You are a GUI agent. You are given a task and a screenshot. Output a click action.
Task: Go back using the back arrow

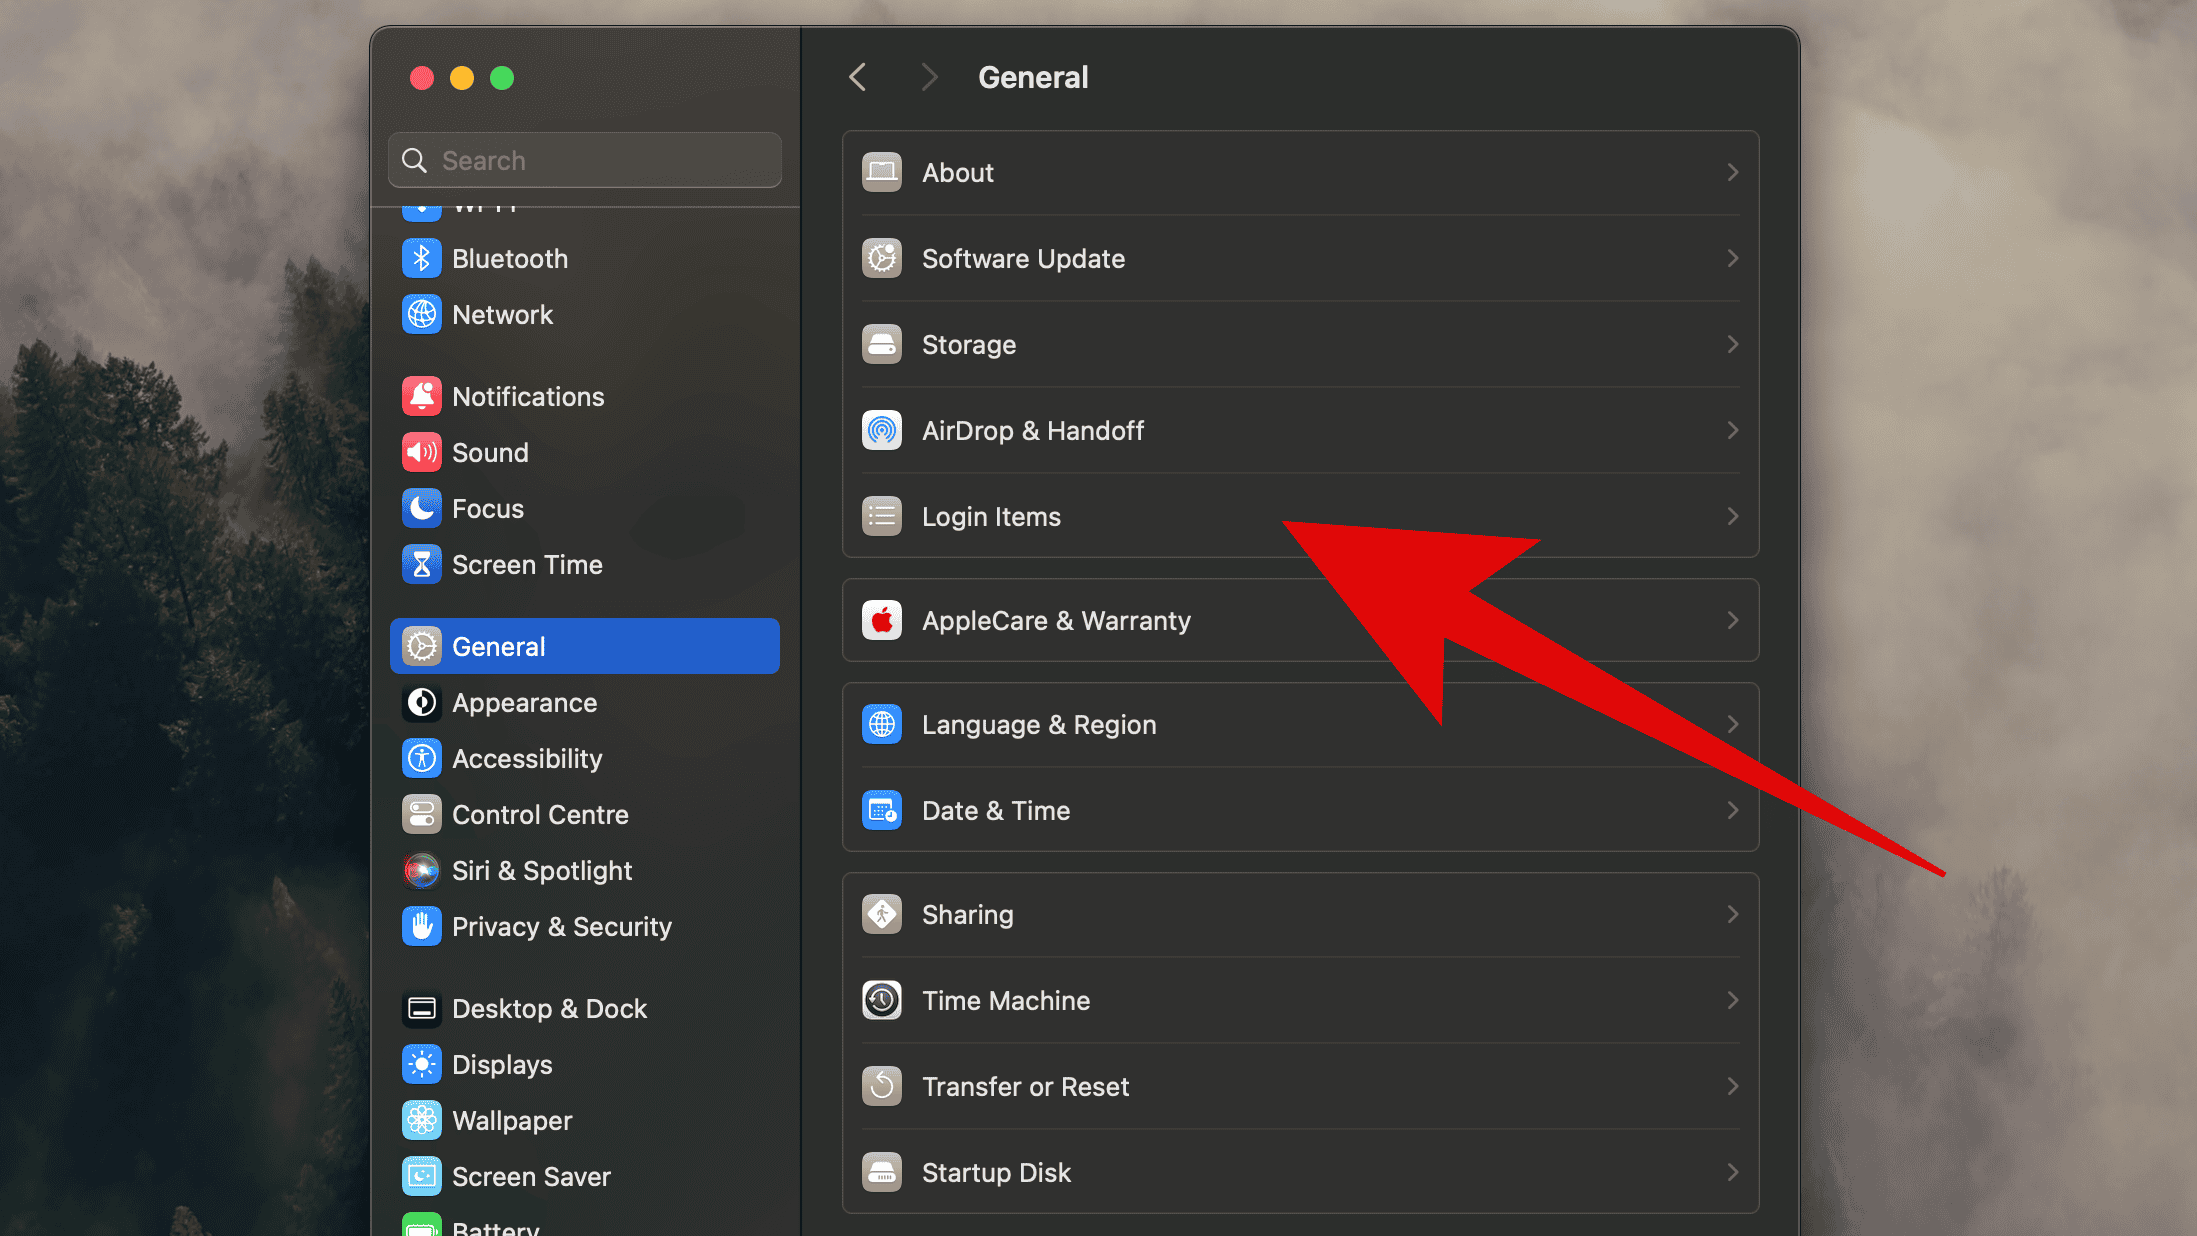[x=858, y=77]
